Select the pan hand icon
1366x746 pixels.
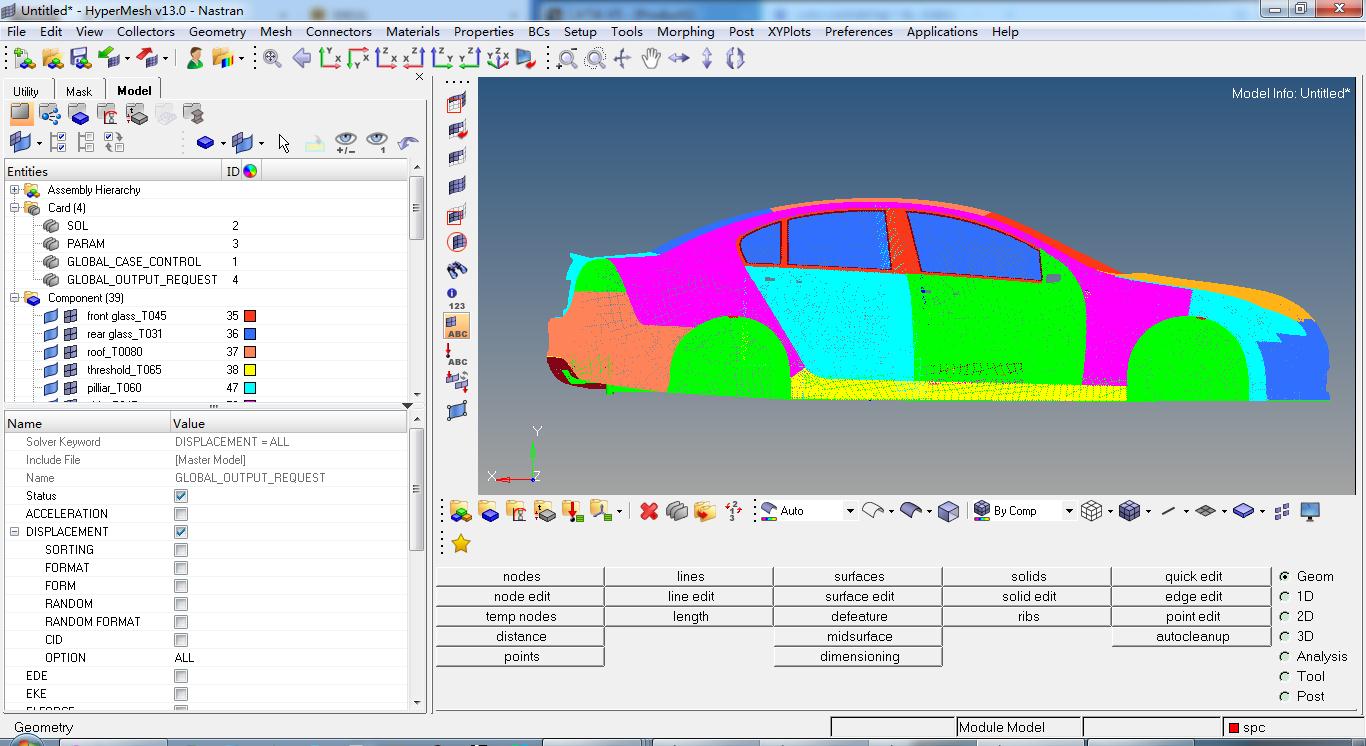(x=651, y=59)
